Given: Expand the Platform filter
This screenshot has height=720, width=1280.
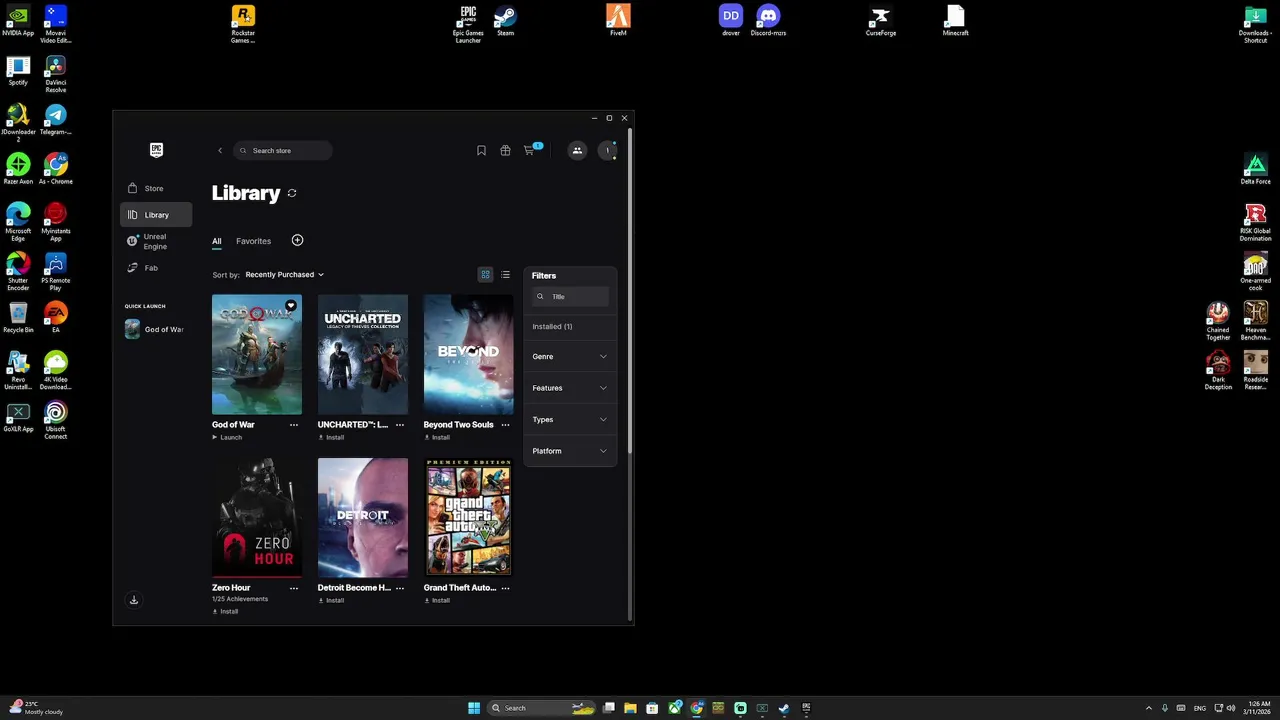Looking at the screenshot, I should 570,451.
